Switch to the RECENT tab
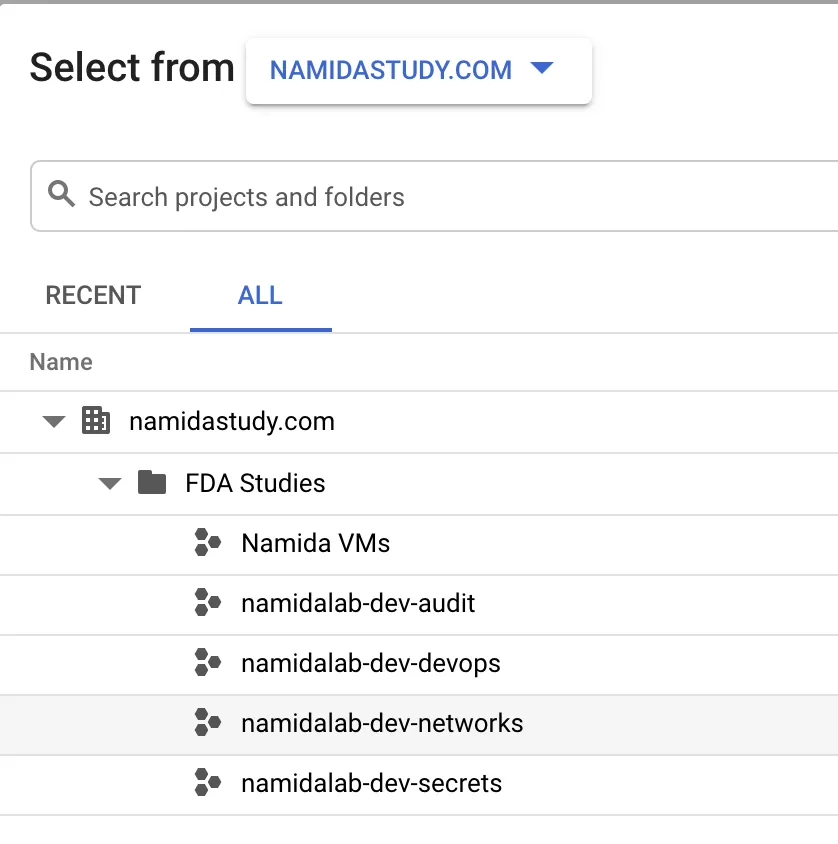Image resolution: width=838 pixels, height=844 pixels. tap(93, 295)
